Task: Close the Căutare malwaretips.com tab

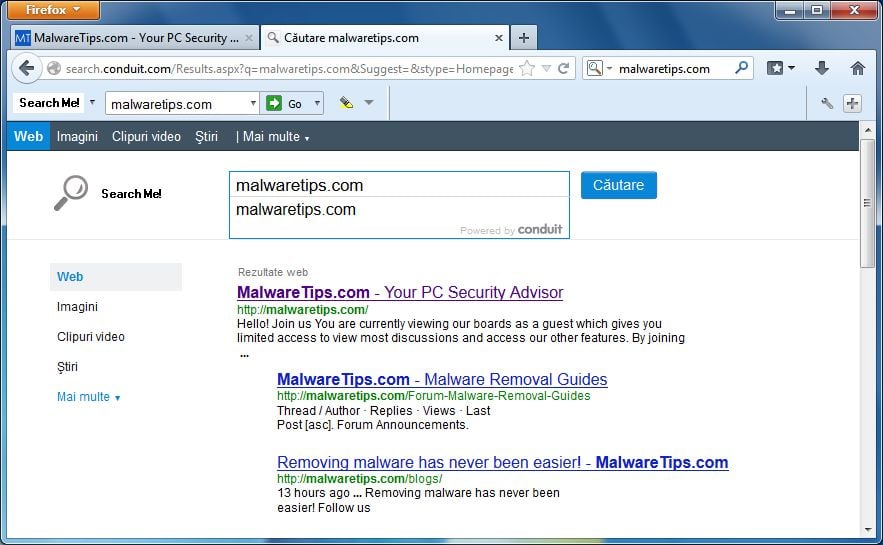Action: coord(498,38)
